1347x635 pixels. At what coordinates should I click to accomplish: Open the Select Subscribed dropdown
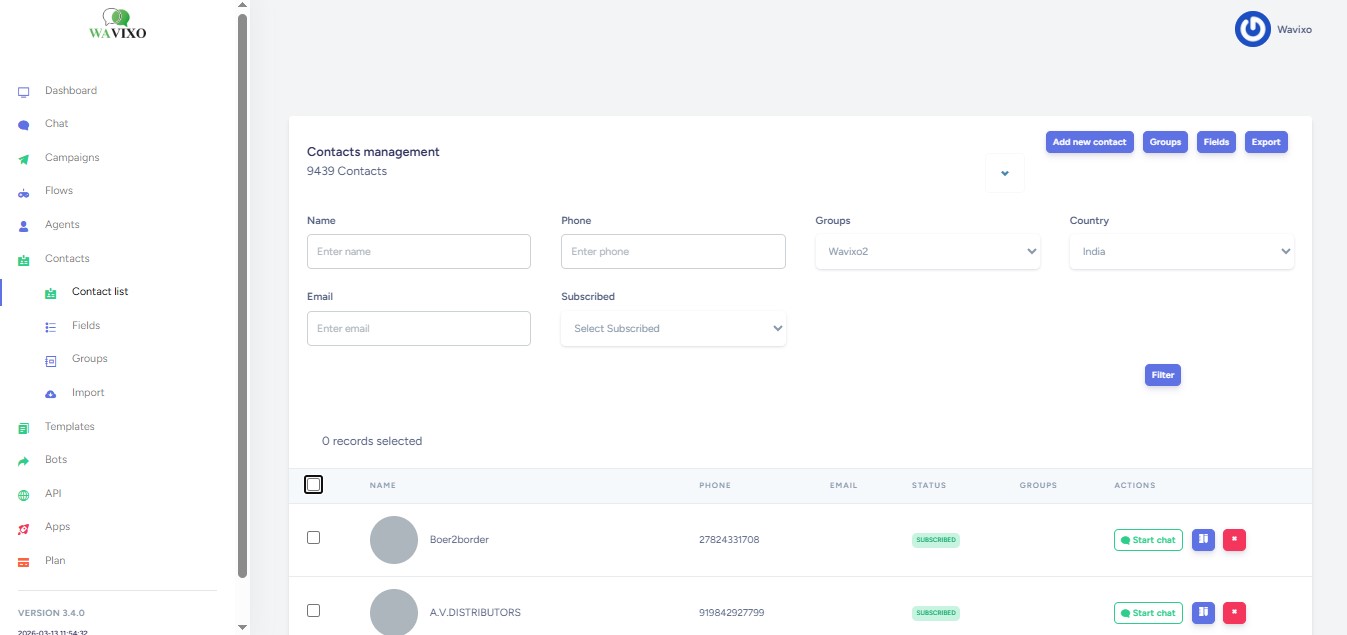point(673,328)
